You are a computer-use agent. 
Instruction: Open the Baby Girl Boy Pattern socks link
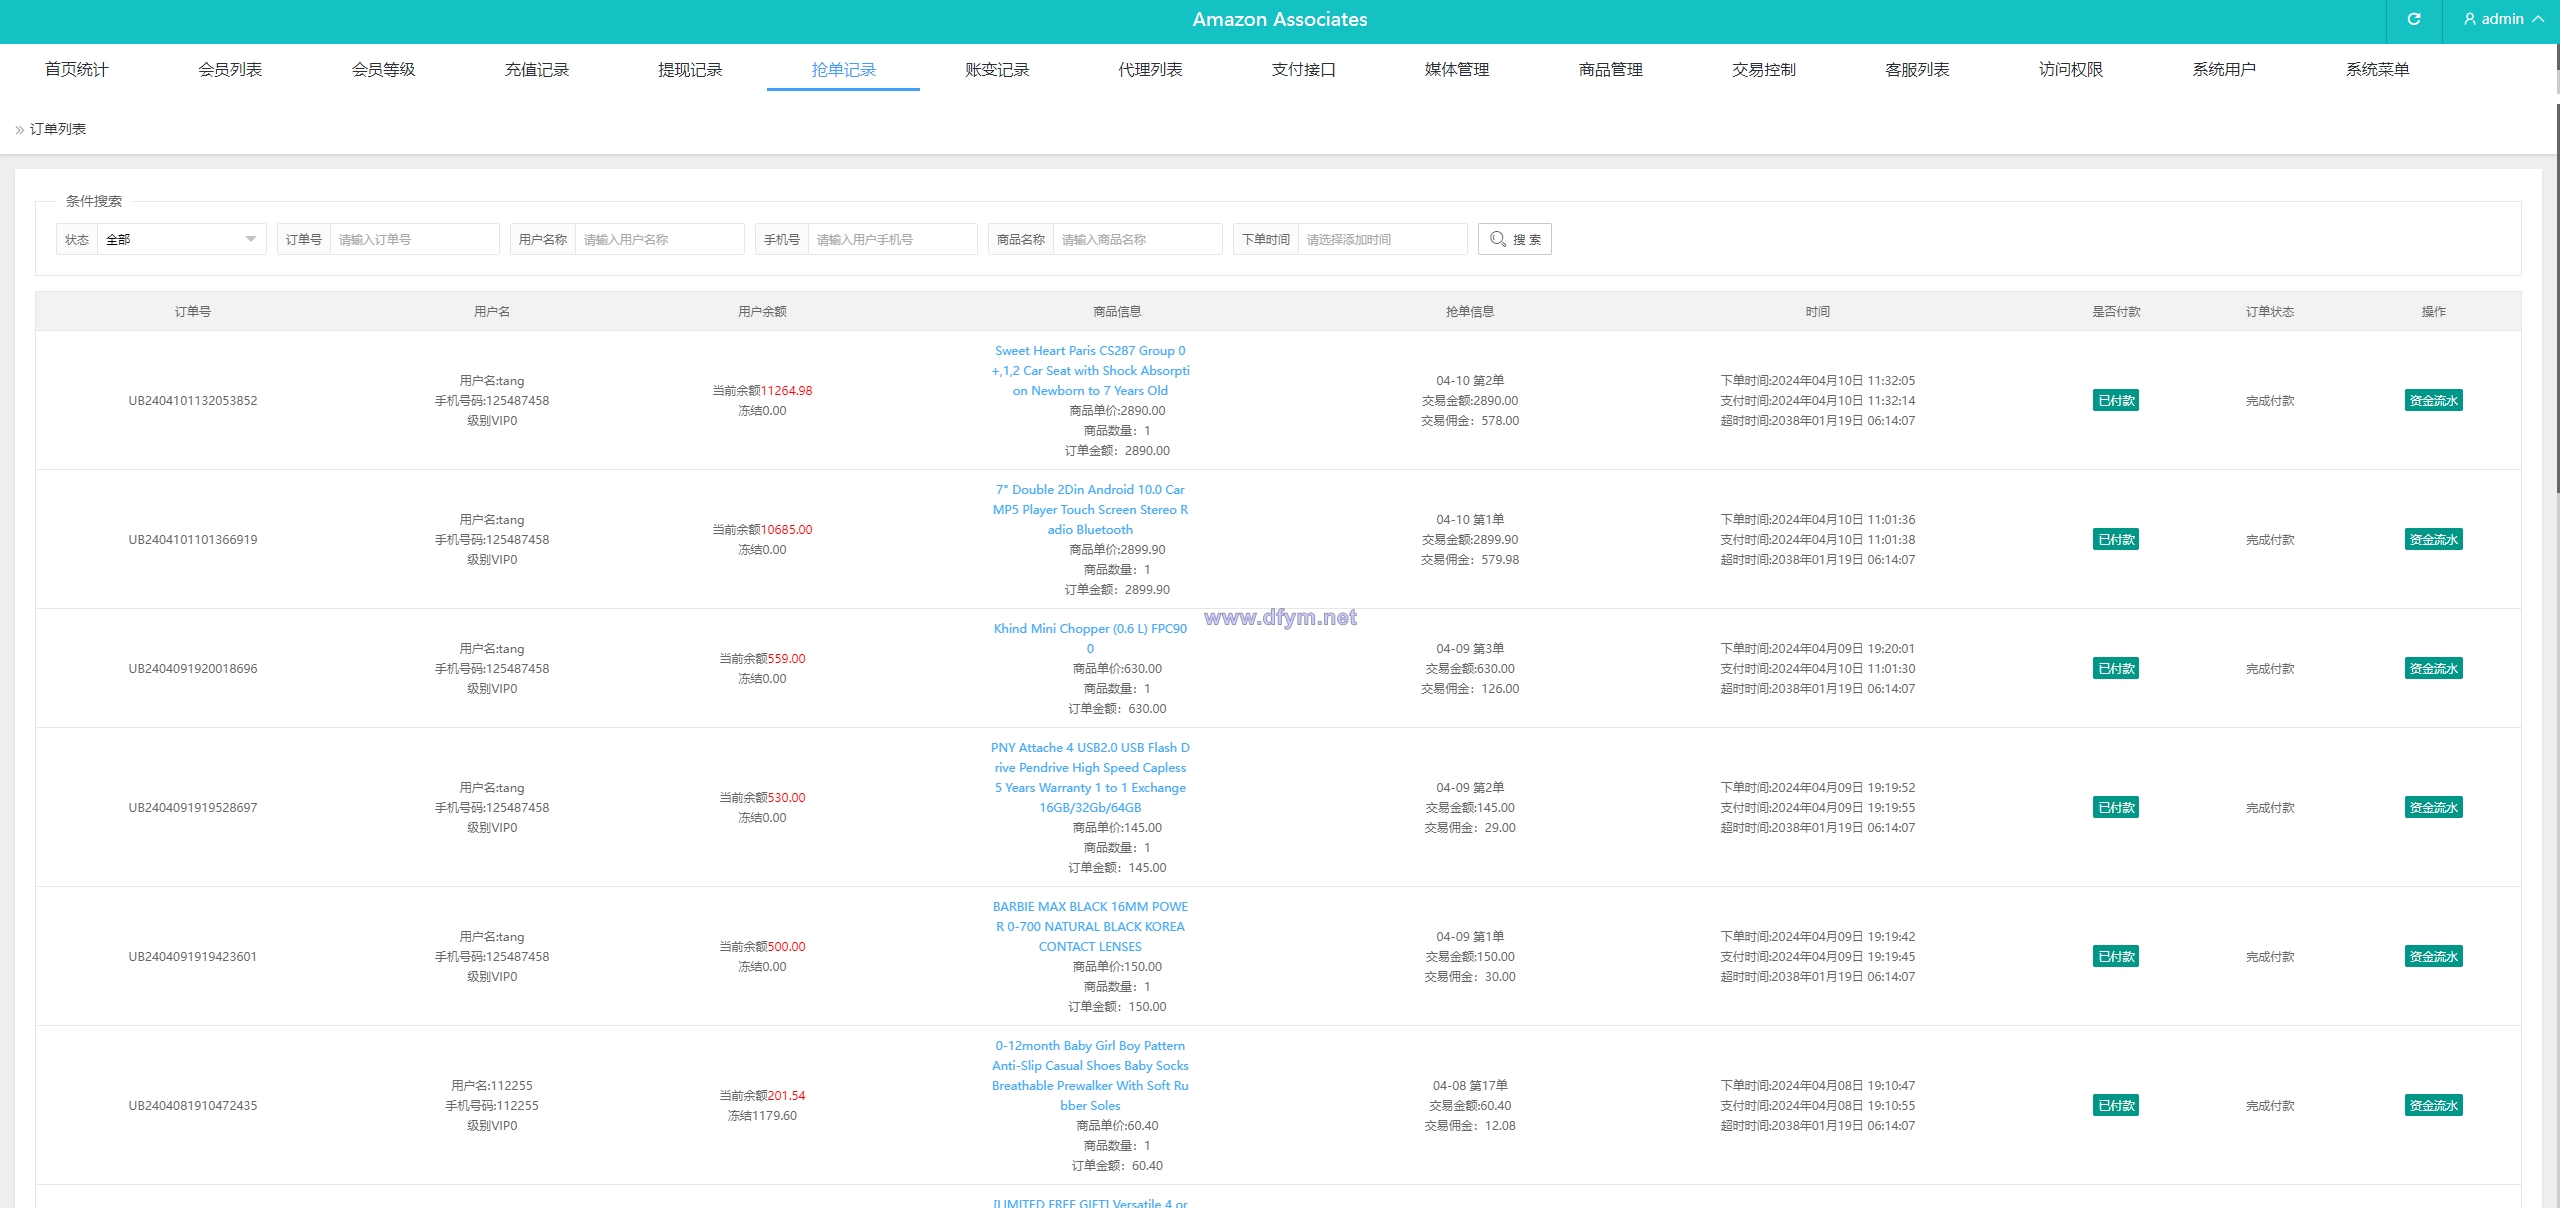point(1090,1075)
